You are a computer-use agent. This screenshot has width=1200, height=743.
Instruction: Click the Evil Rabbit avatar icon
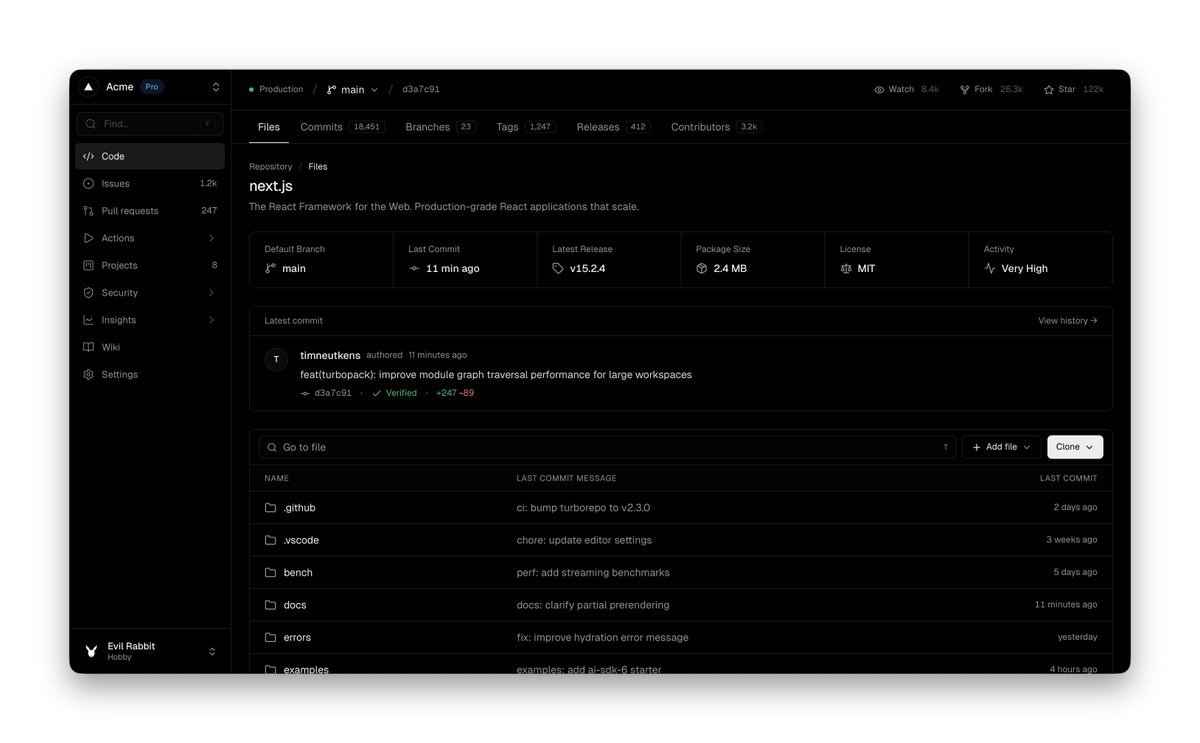tap(91, 651)
